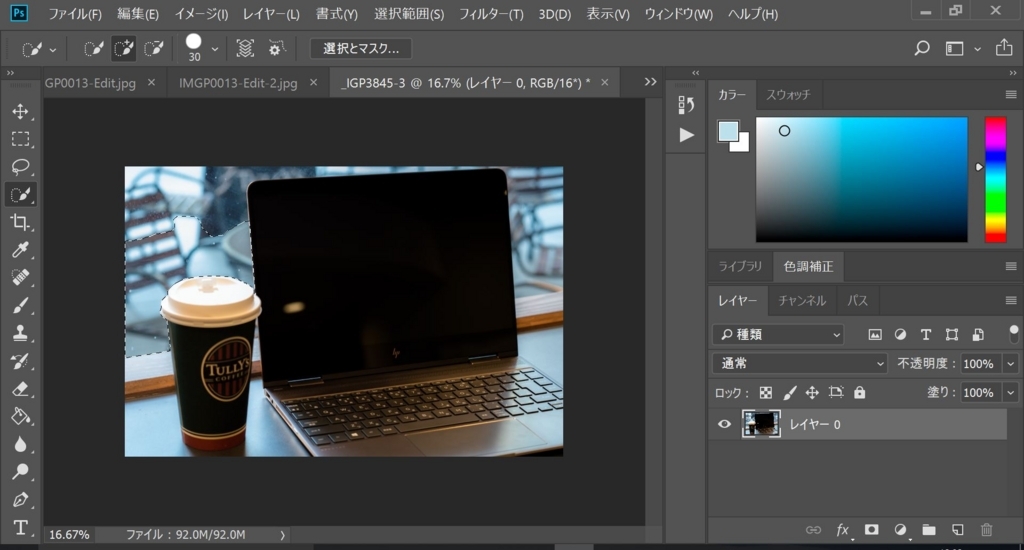Click the search magnifier icon

tap(921, 48)
